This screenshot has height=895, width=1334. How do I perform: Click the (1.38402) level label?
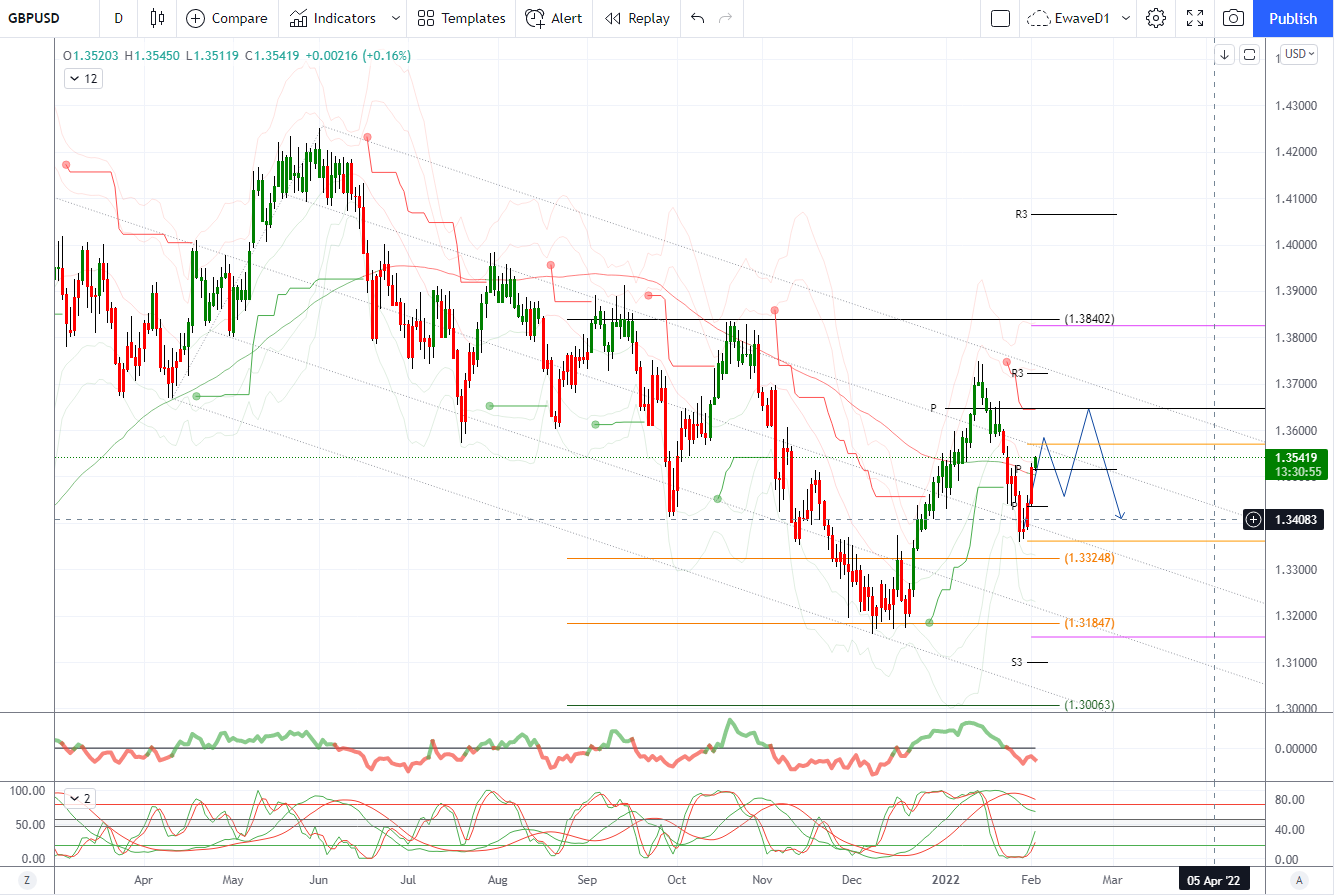coord(1089,319)
